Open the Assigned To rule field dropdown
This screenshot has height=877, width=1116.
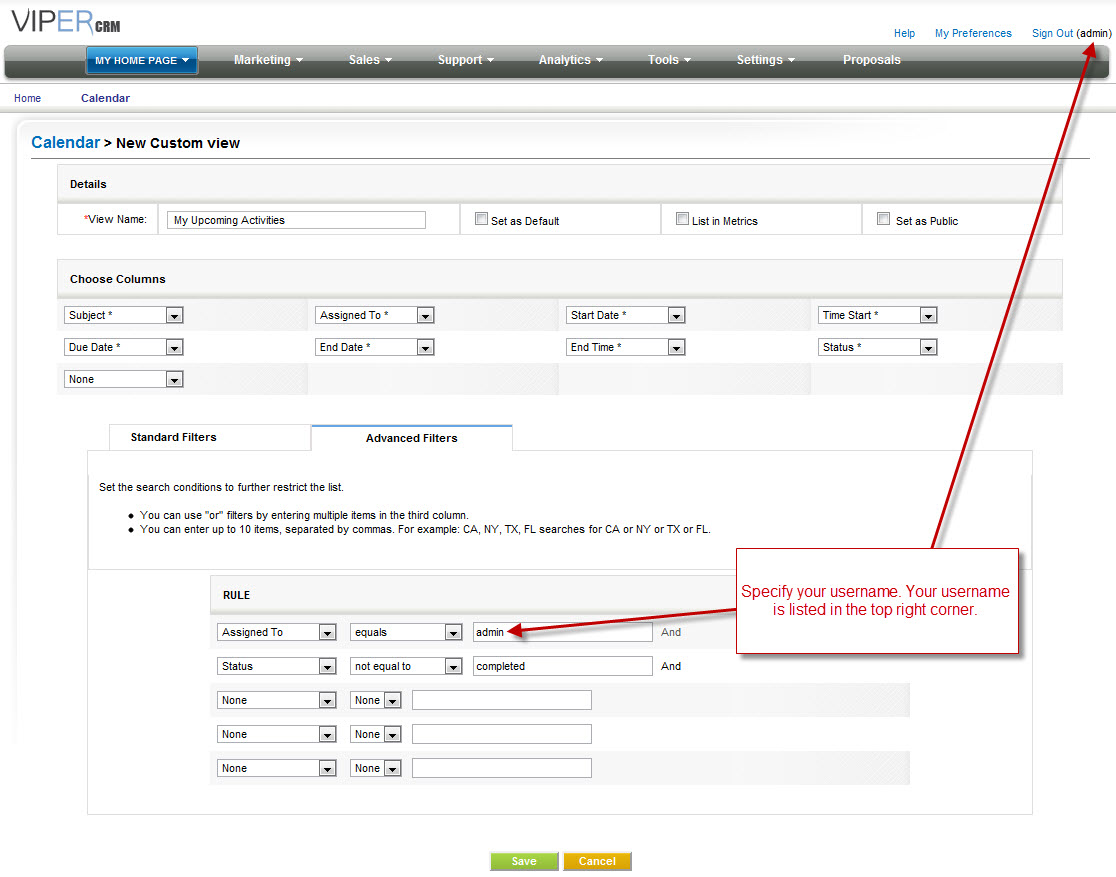(276, 632)
